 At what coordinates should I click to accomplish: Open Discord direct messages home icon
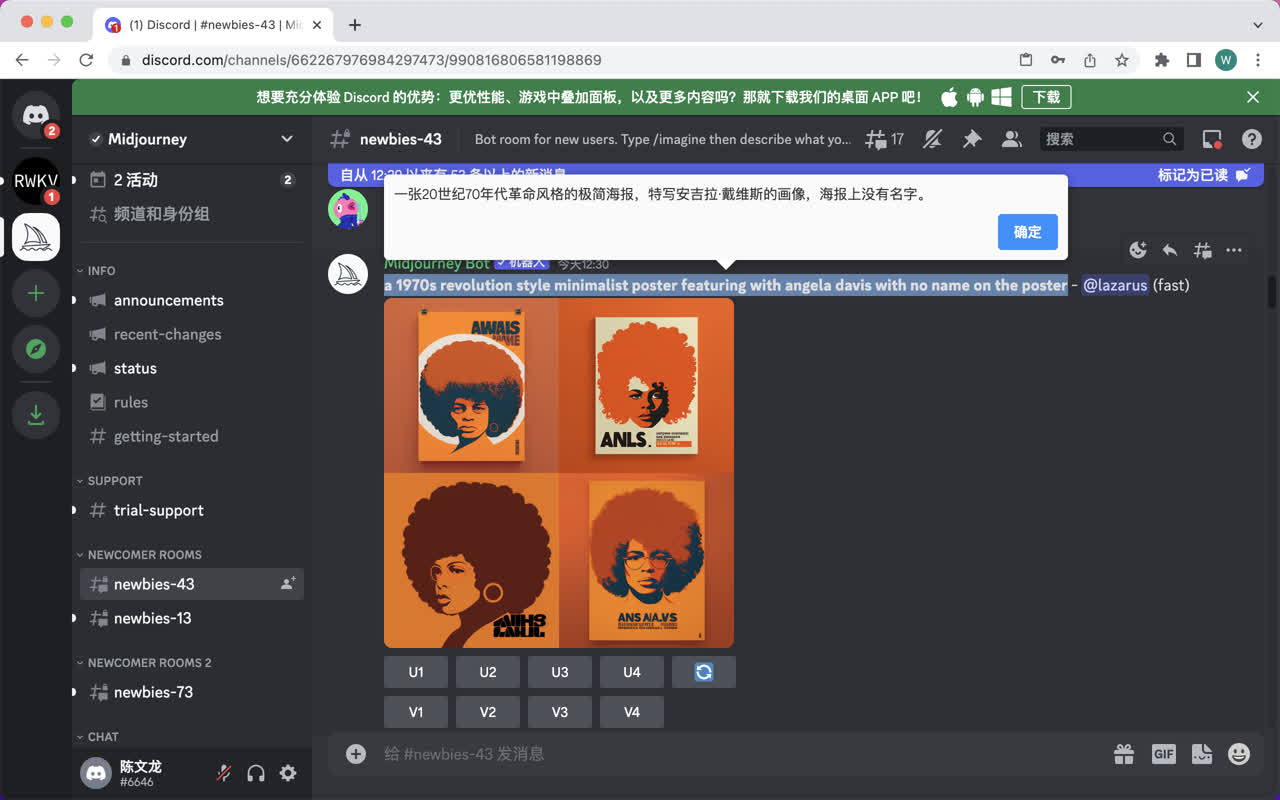tap(36, 116)
